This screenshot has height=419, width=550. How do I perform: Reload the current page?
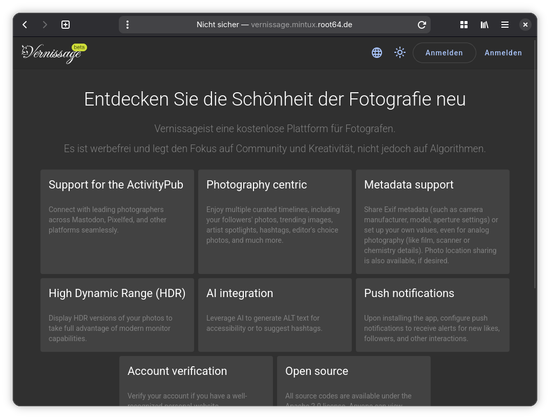click(x=422, y=25)
